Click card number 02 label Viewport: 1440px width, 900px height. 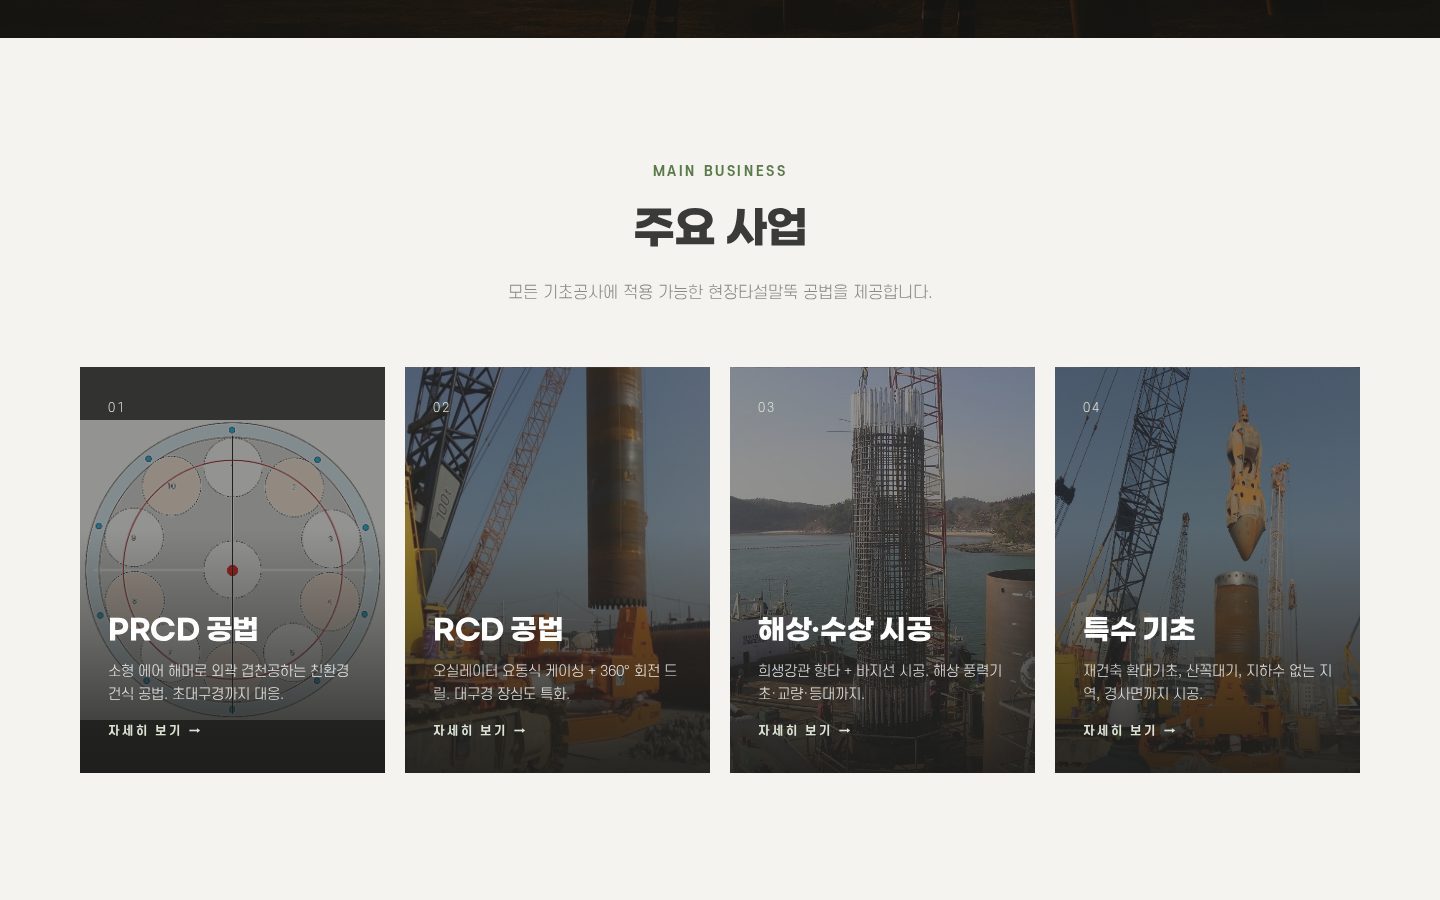click(x=442, y=407)
